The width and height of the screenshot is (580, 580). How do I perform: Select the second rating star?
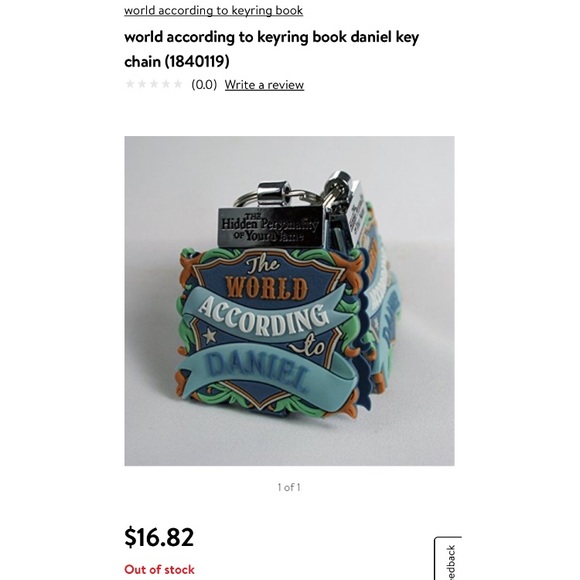tap(142, 84)
